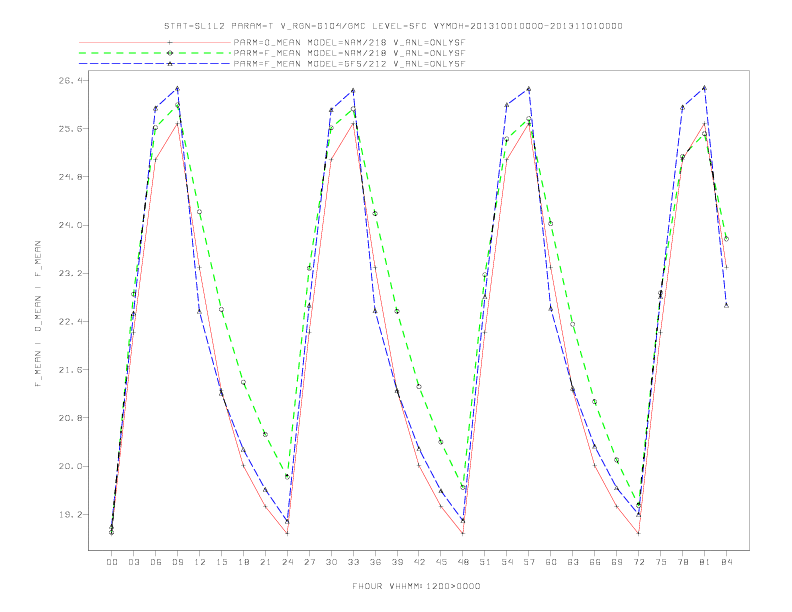Click the blue legend line triangle marker
This screenshot has height=612, width=792.
pyautogui.click(x=170, y=64)
